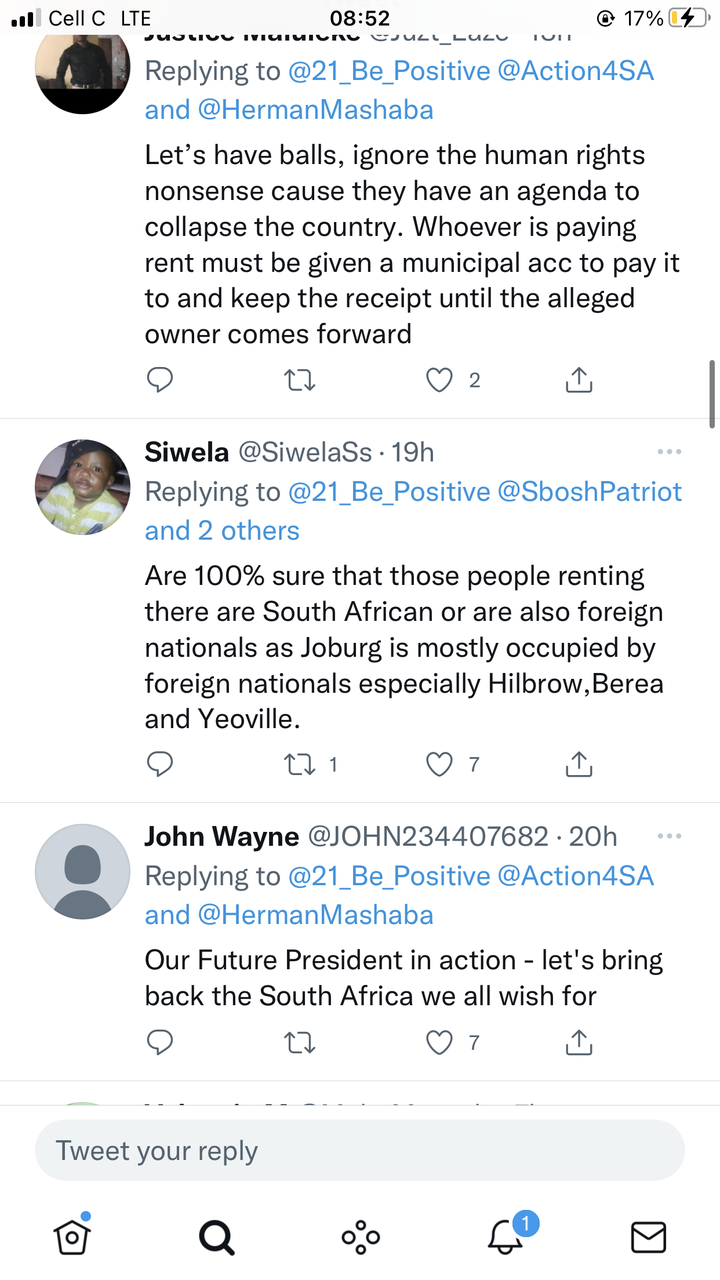Open Spaces tab in the bottom navigation
The image size is (720, 1280).
tap(360, 1238)
